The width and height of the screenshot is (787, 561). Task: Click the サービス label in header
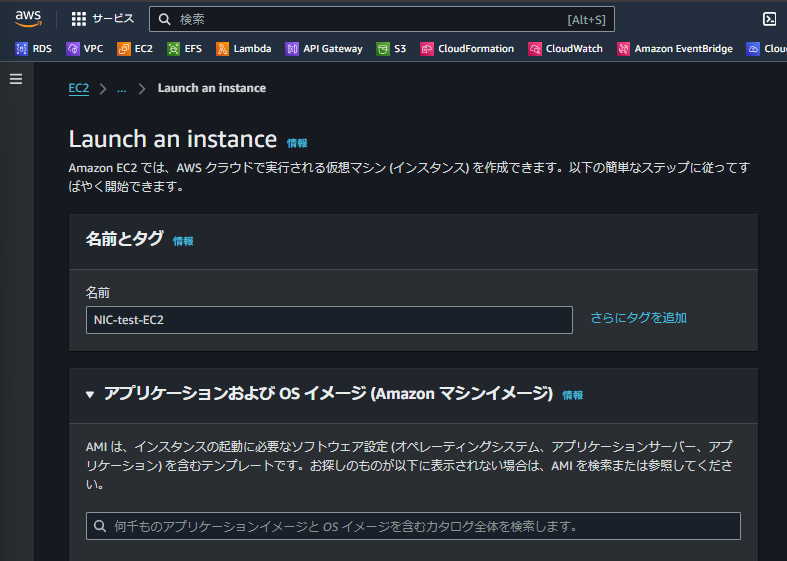[x=113, y=19]
